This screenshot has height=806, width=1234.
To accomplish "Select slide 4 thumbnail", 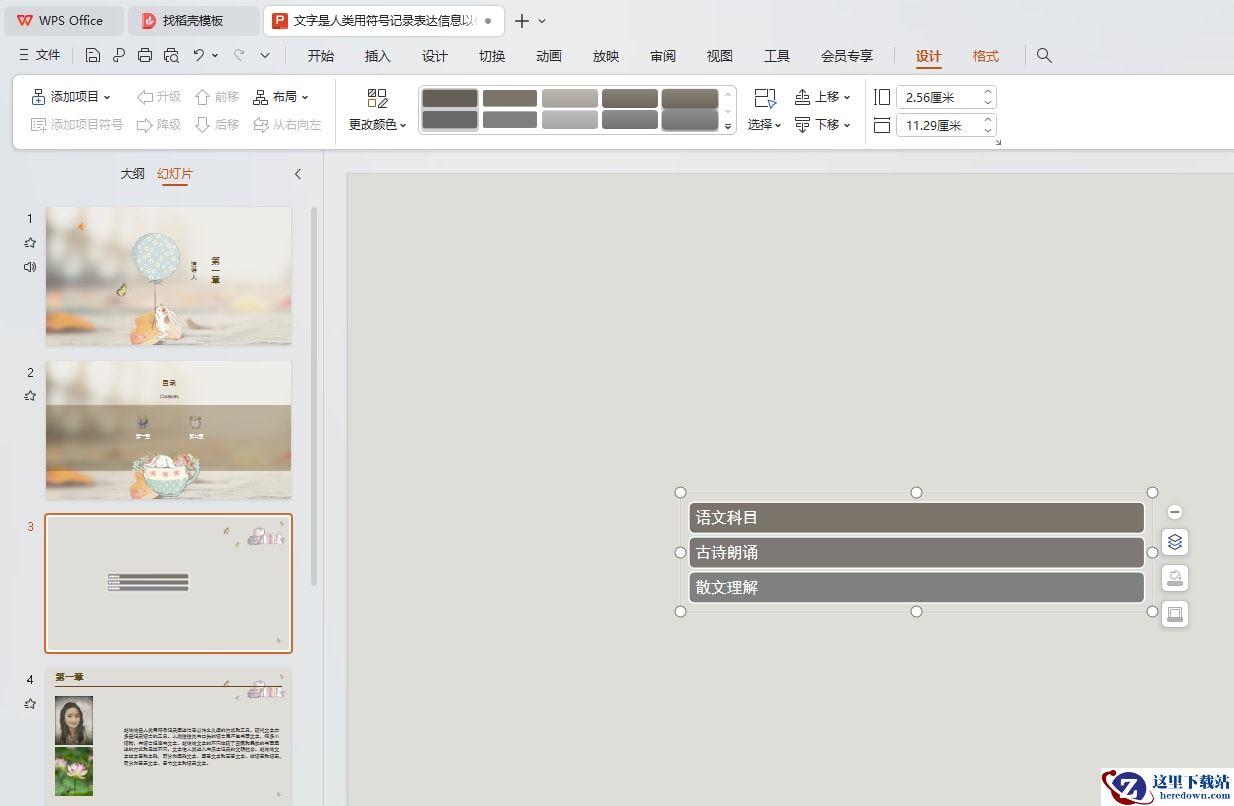I will pyautogui.click(x=169, y=737).
